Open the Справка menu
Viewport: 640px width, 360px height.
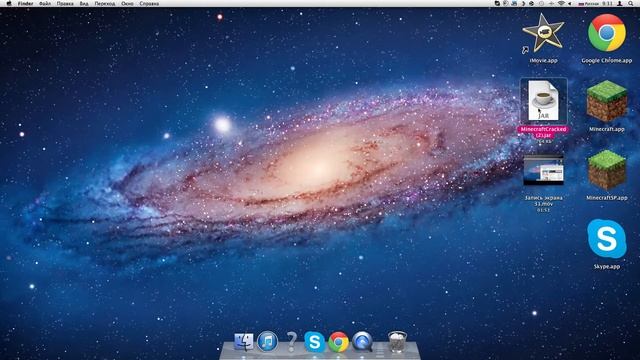pyautogui.click(x=149, y=3)
